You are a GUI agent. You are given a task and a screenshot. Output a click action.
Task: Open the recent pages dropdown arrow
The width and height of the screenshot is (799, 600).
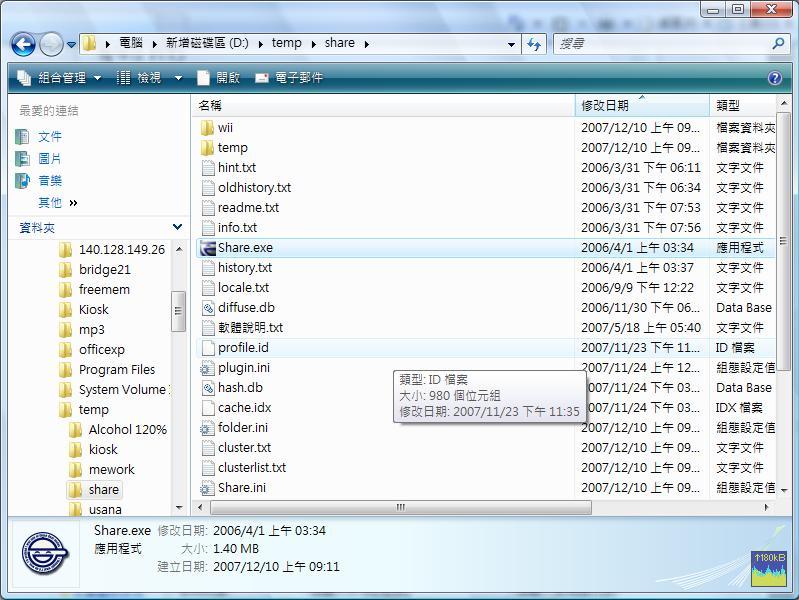coord(71,45)
